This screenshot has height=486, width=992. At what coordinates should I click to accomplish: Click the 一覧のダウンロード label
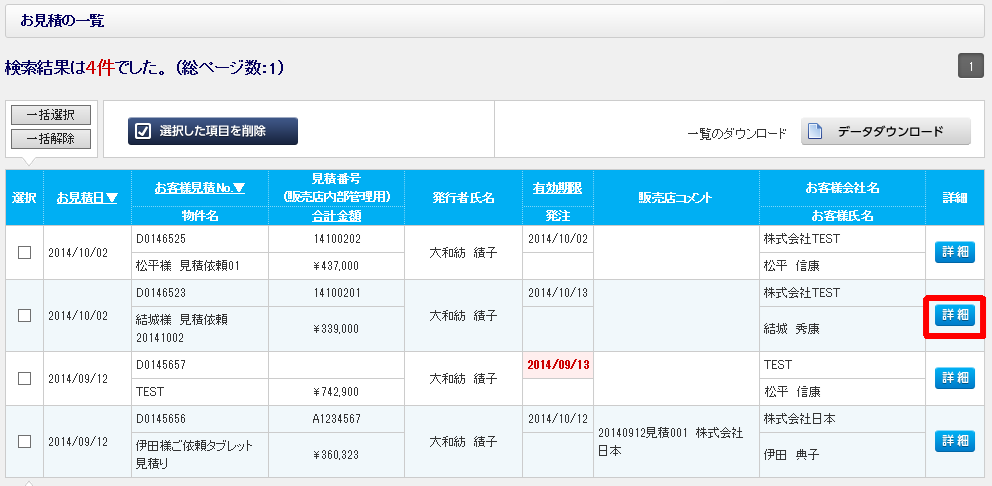point(736,133)
